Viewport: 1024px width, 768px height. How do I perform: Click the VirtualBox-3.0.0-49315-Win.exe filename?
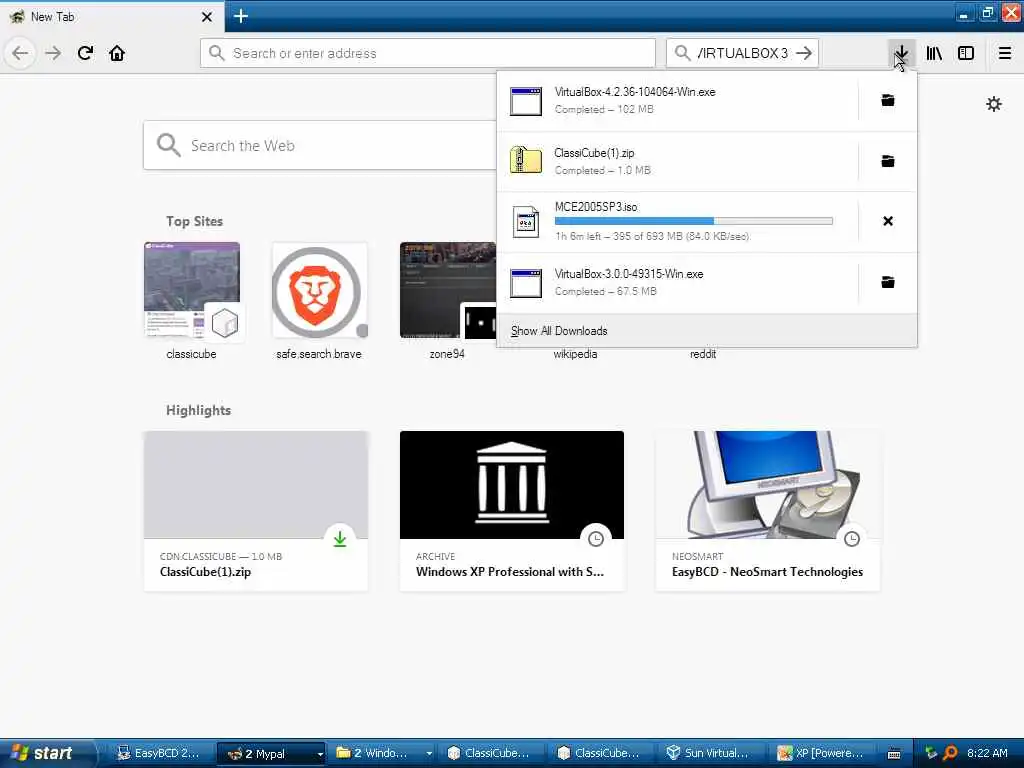629,274
